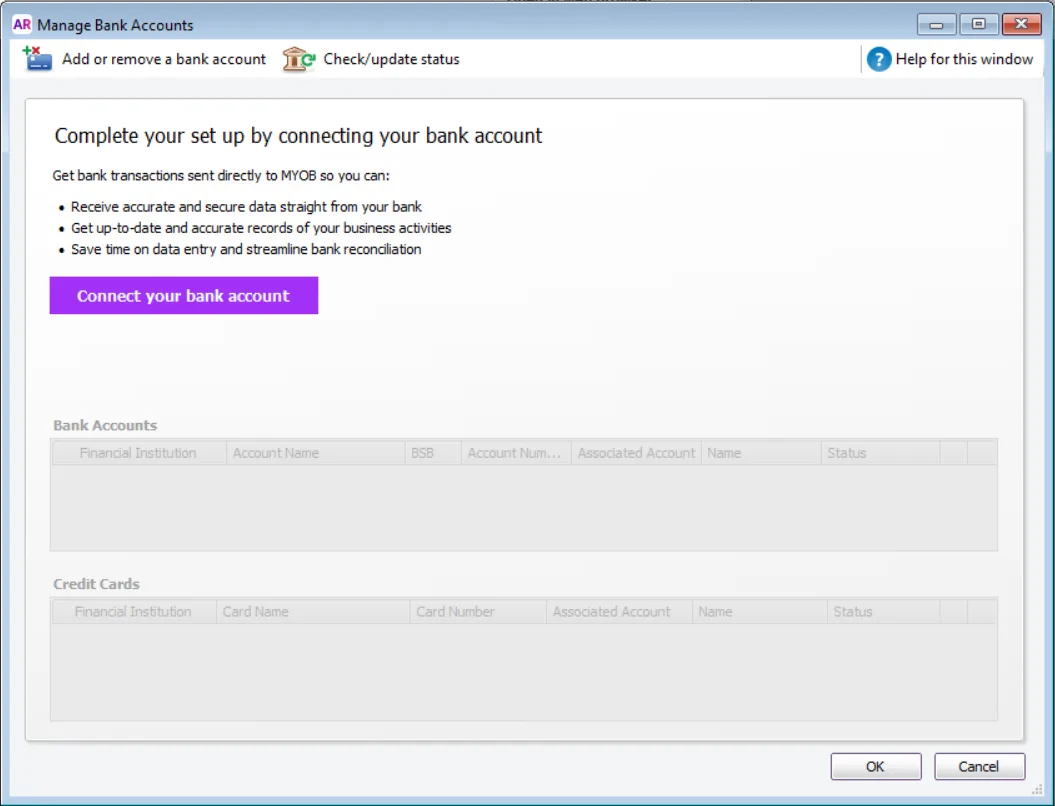Click the blue Help question mark icon
The image size is (1055, 806).
878,59
